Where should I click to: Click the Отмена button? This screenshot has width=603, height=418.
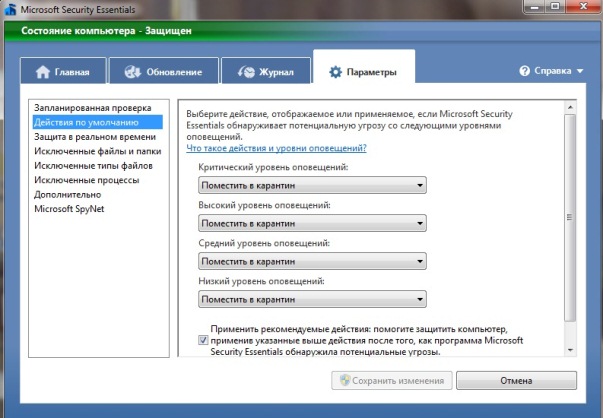pos(516,380)
